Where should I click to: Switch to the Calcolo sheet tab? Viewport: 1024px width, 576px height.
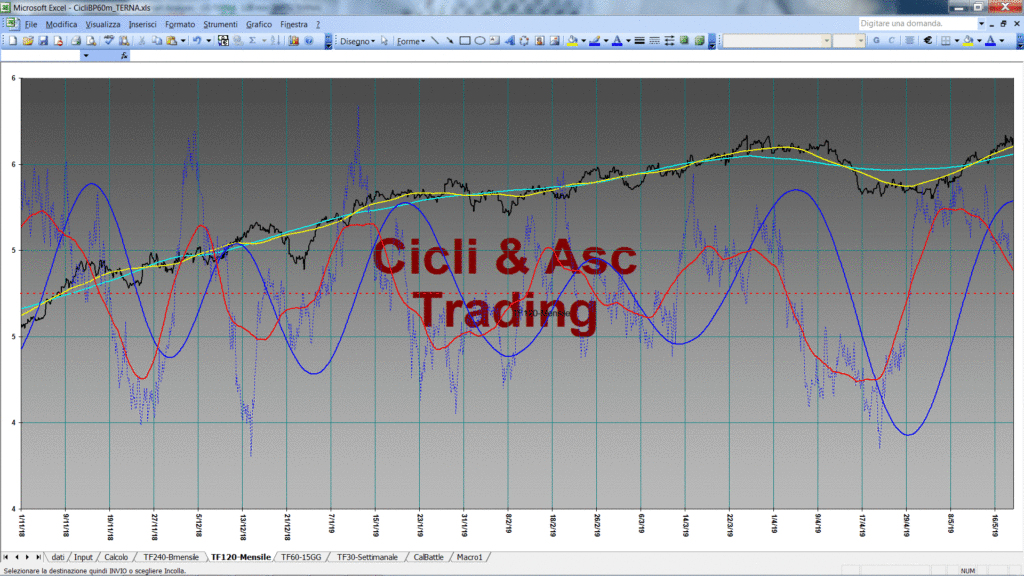click(116, 557)
